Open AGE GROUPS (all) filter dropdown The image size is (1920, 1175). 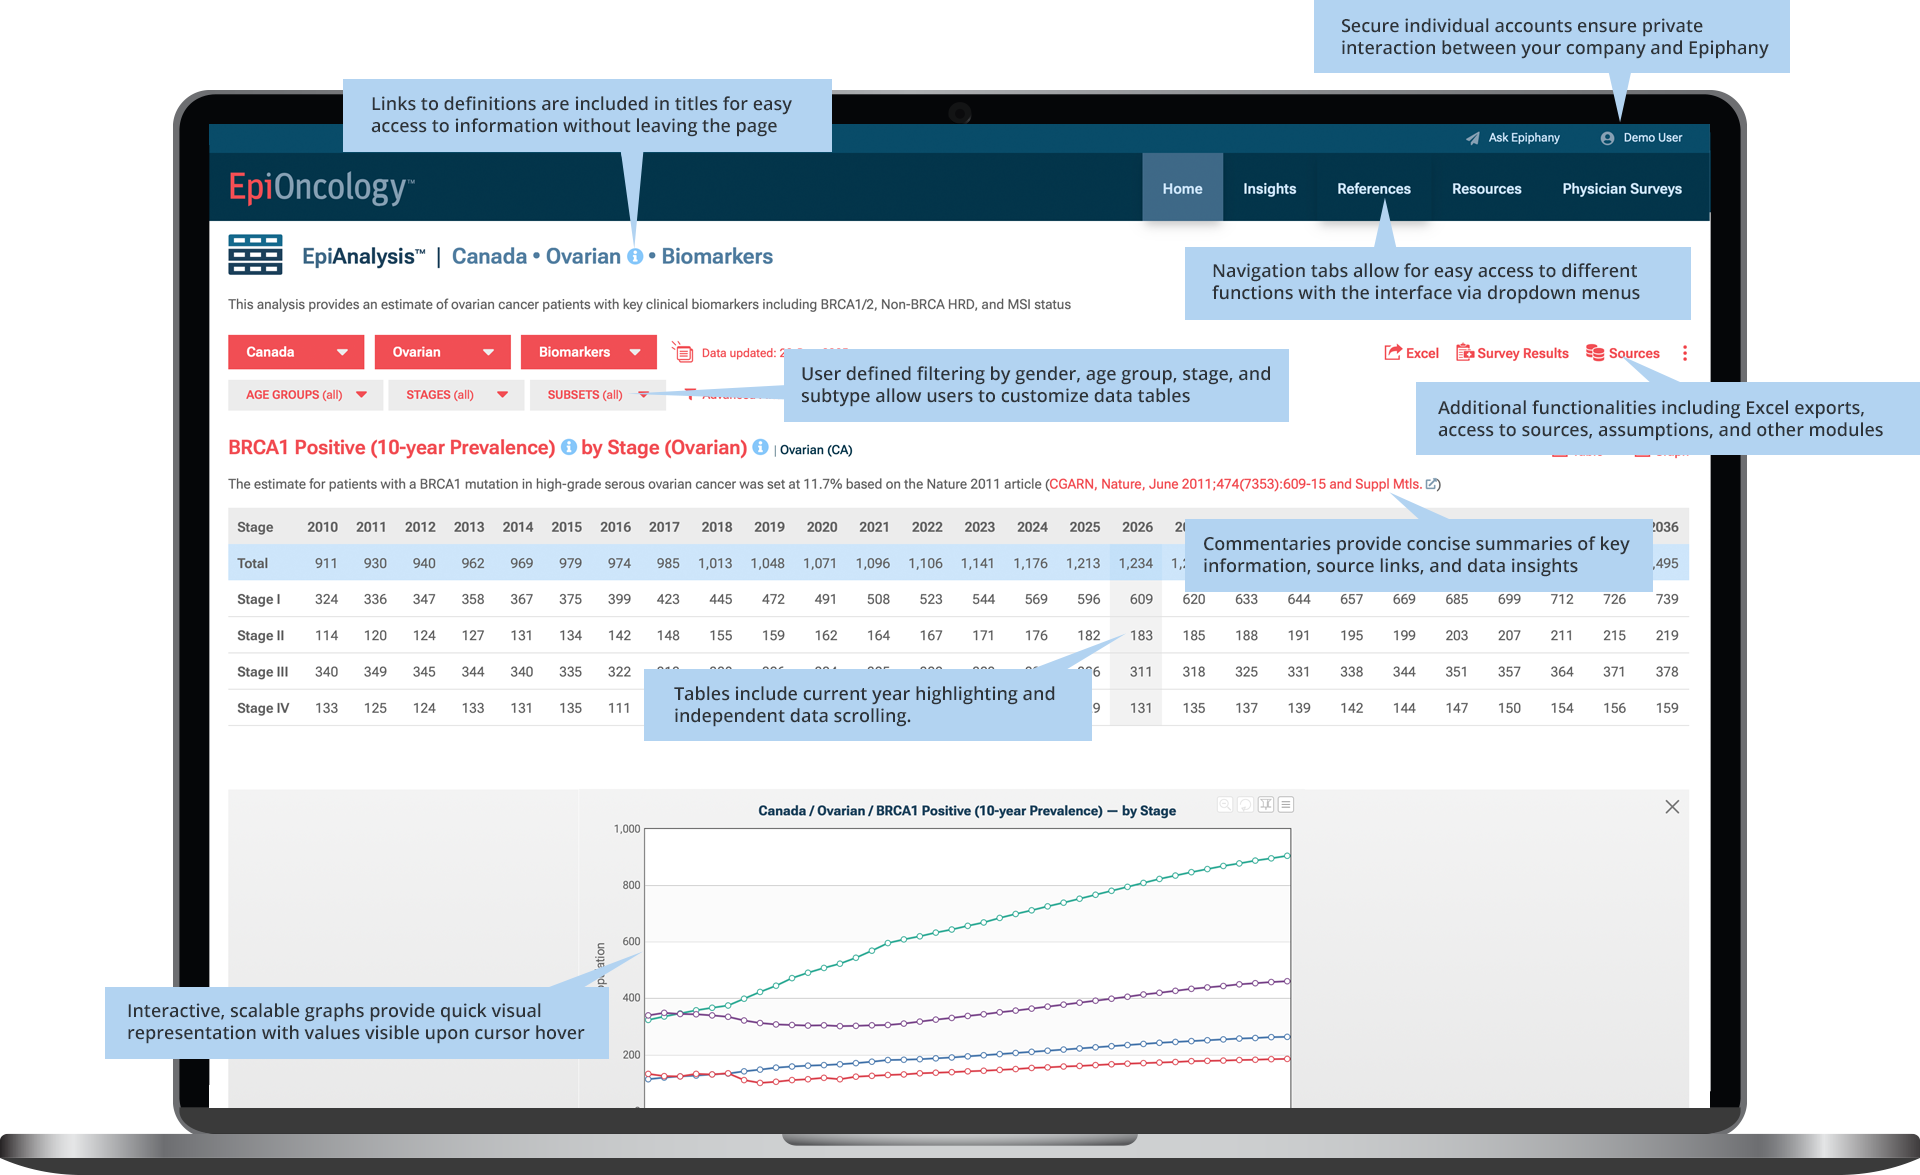click(x=305, y=395)
